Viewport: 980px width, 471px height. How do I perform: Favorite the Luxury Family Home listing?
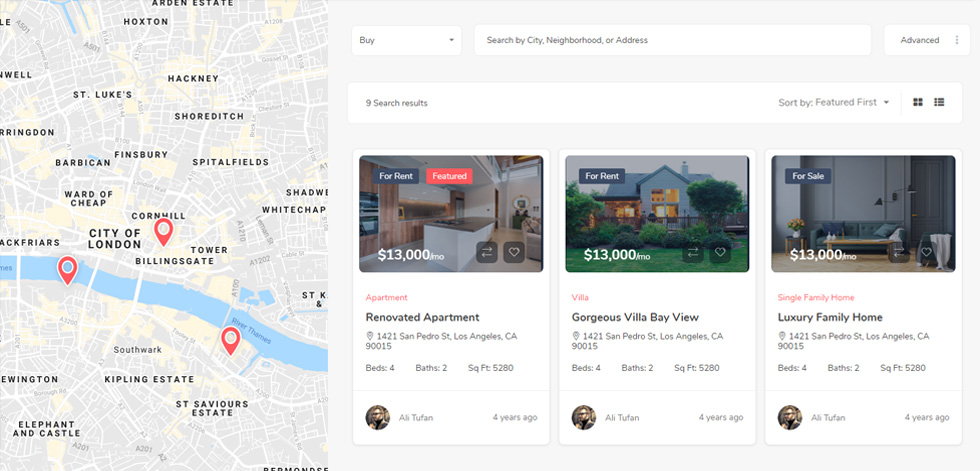point(926,252)
